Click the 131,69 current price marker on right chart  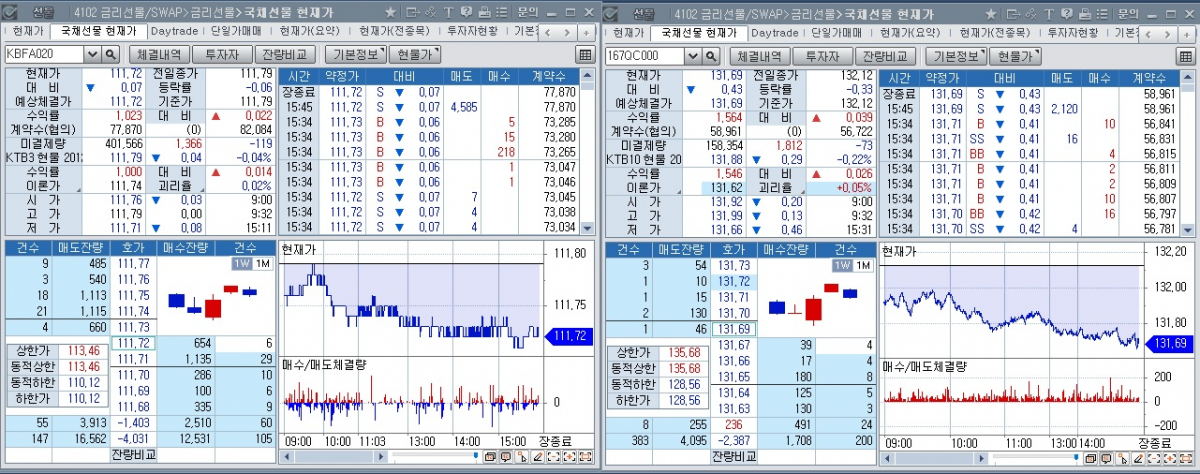pyautogui.click(x=1170, y=344)
